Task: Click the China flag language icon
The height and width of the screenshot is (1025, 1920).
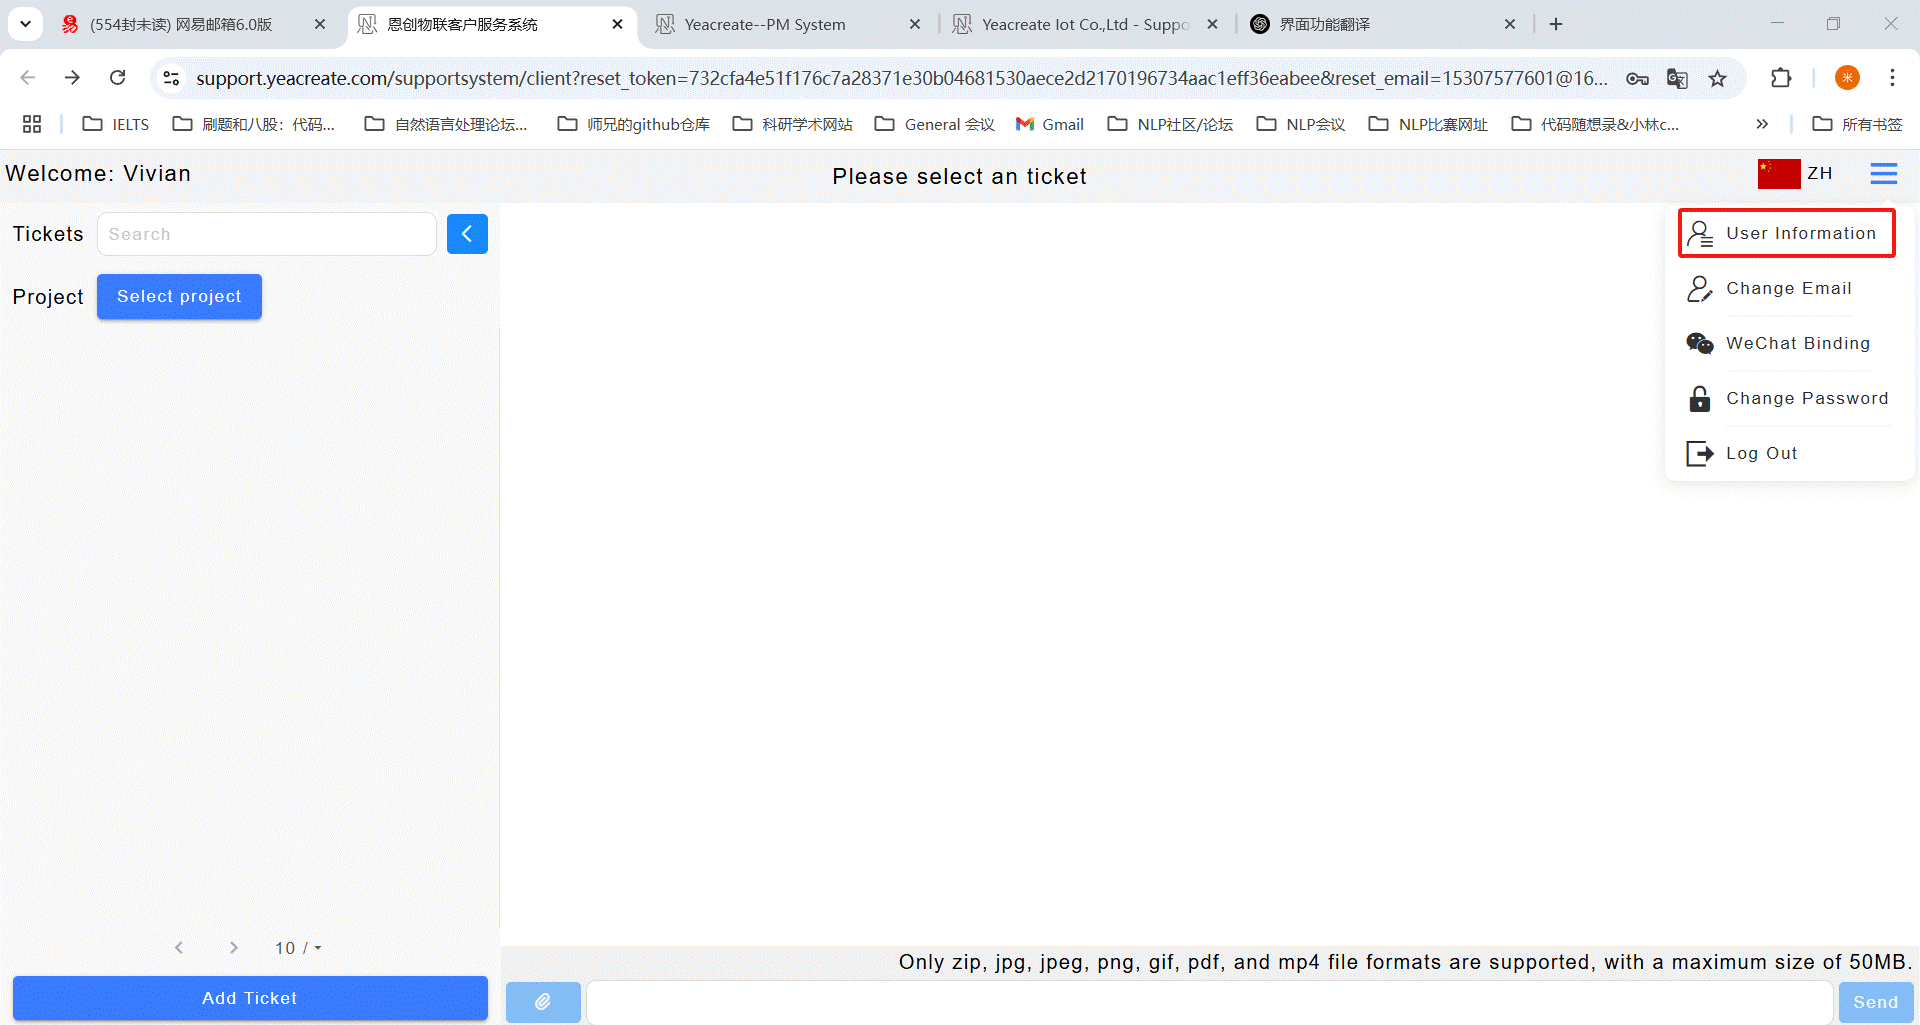Action: coord(1778,174)
